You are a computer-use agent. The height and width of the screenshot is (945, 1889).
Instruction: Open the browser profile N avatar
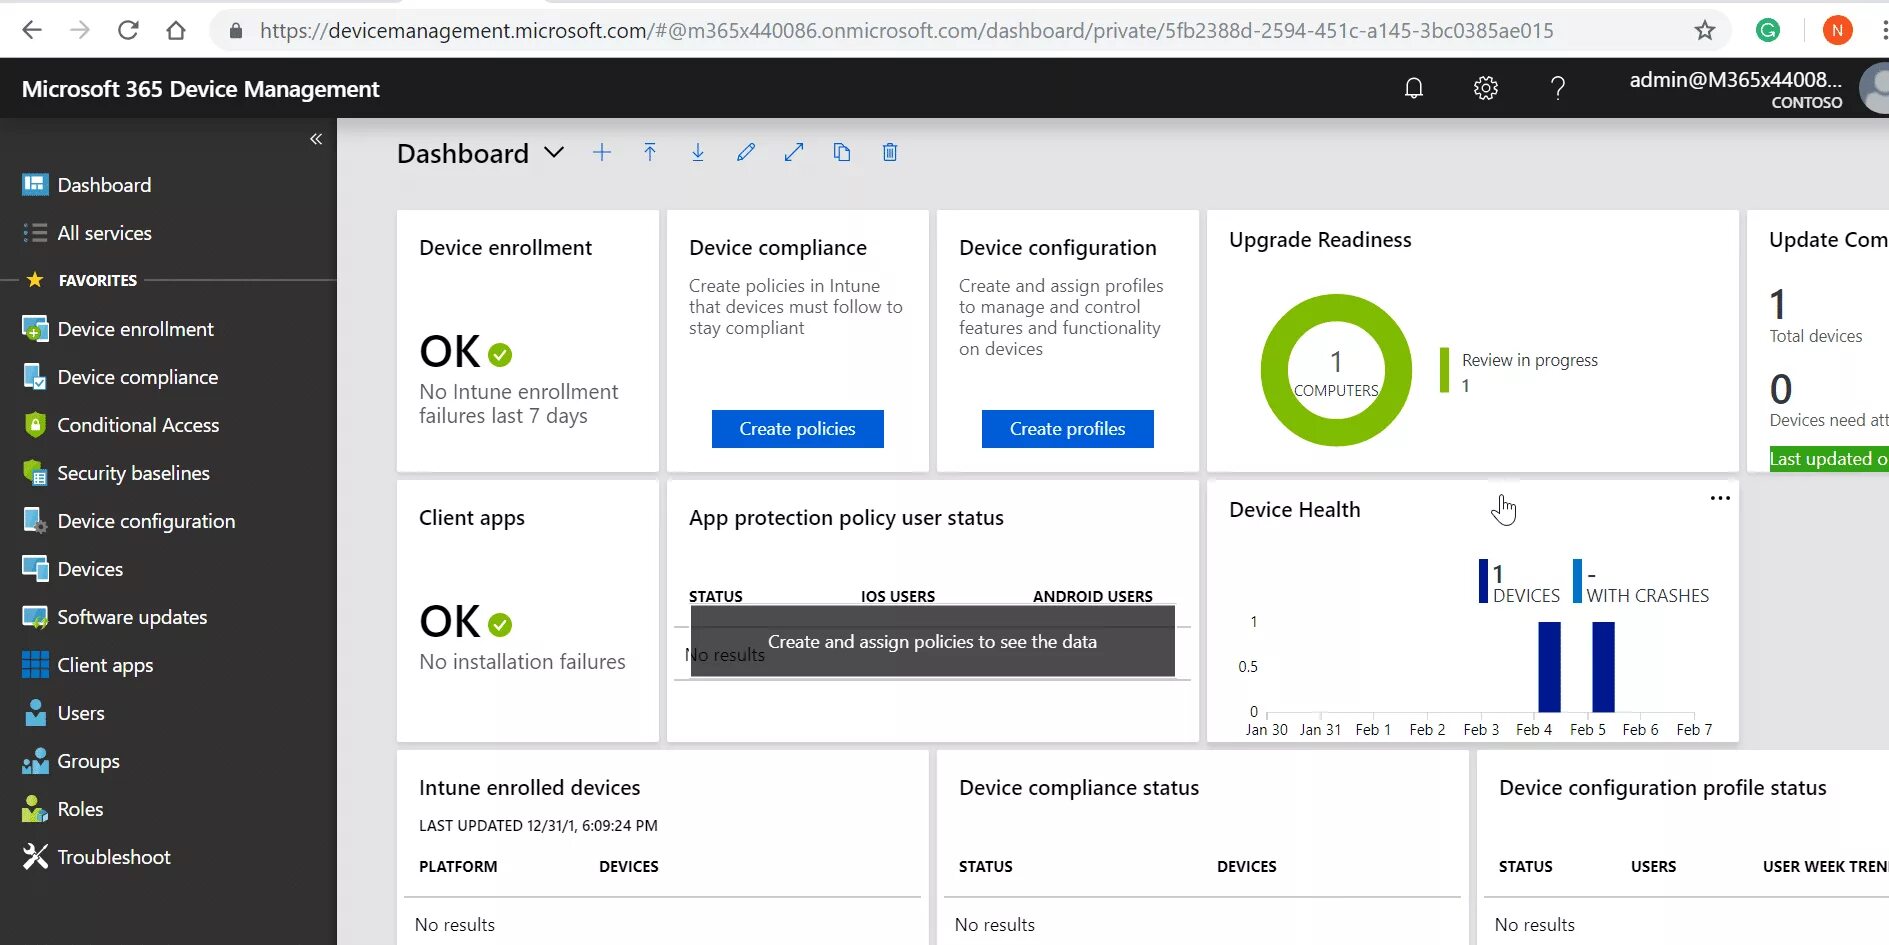click(1837, 31)
